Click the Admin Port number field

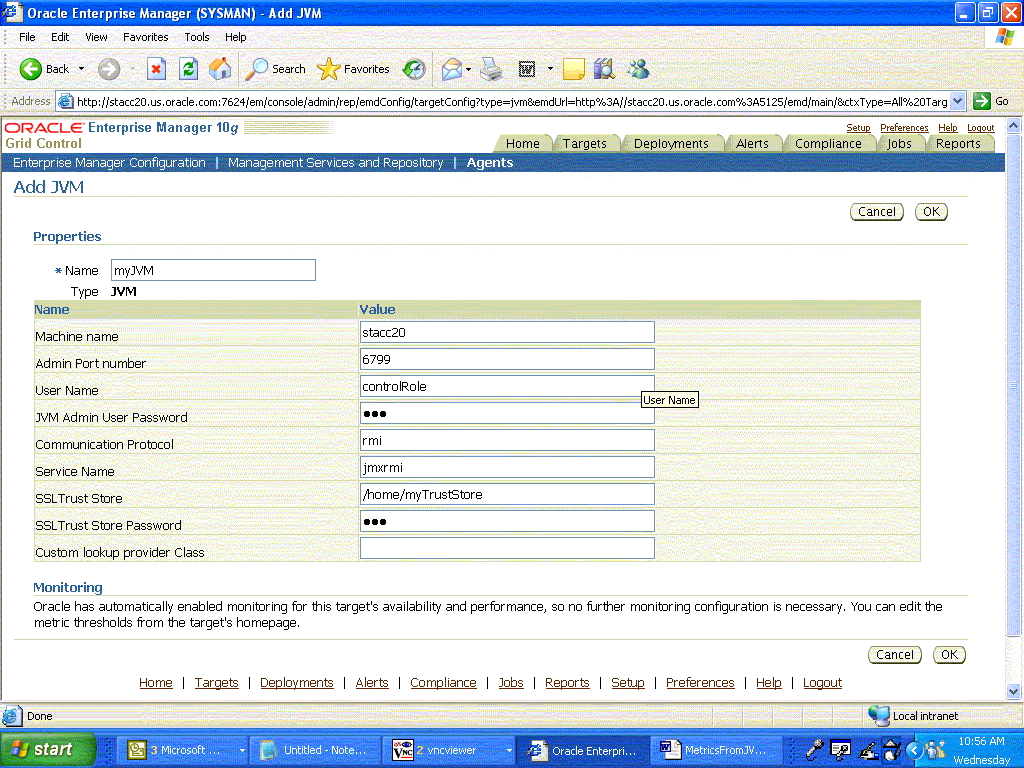pyautogui.click(x=507, y=359)
